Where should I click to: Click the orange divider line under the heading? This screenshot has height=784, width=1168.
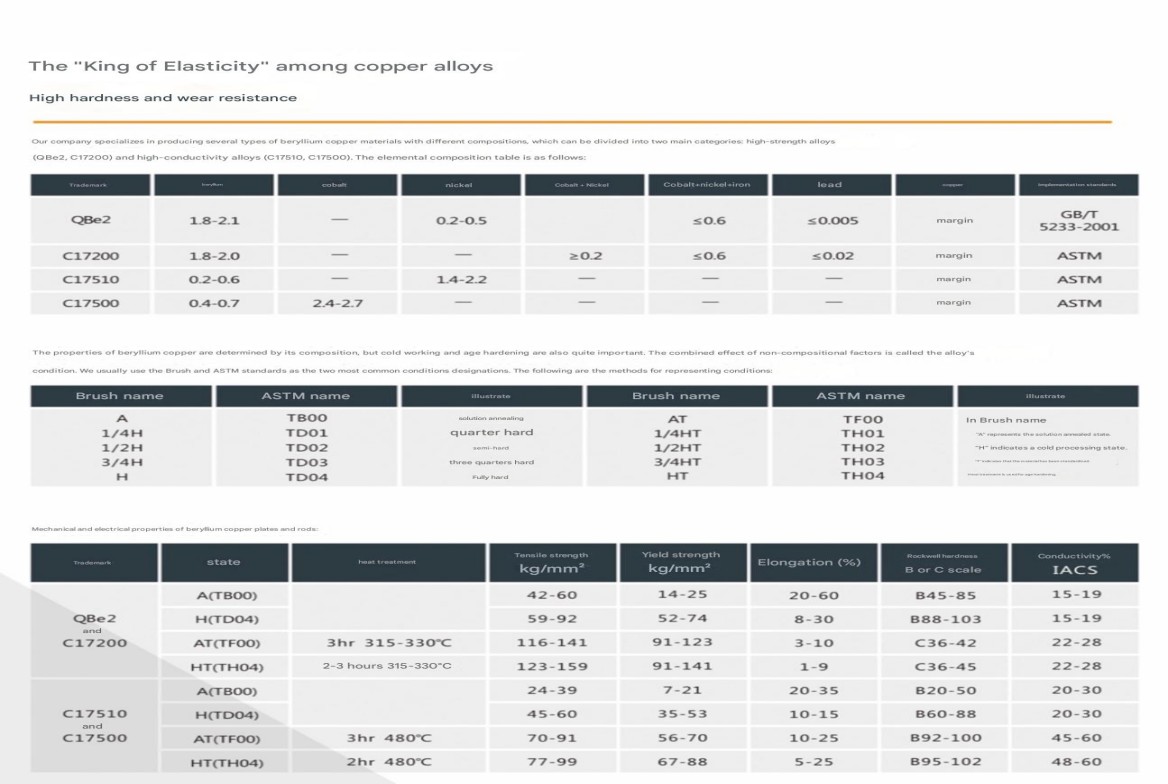[x=570, y=122]
